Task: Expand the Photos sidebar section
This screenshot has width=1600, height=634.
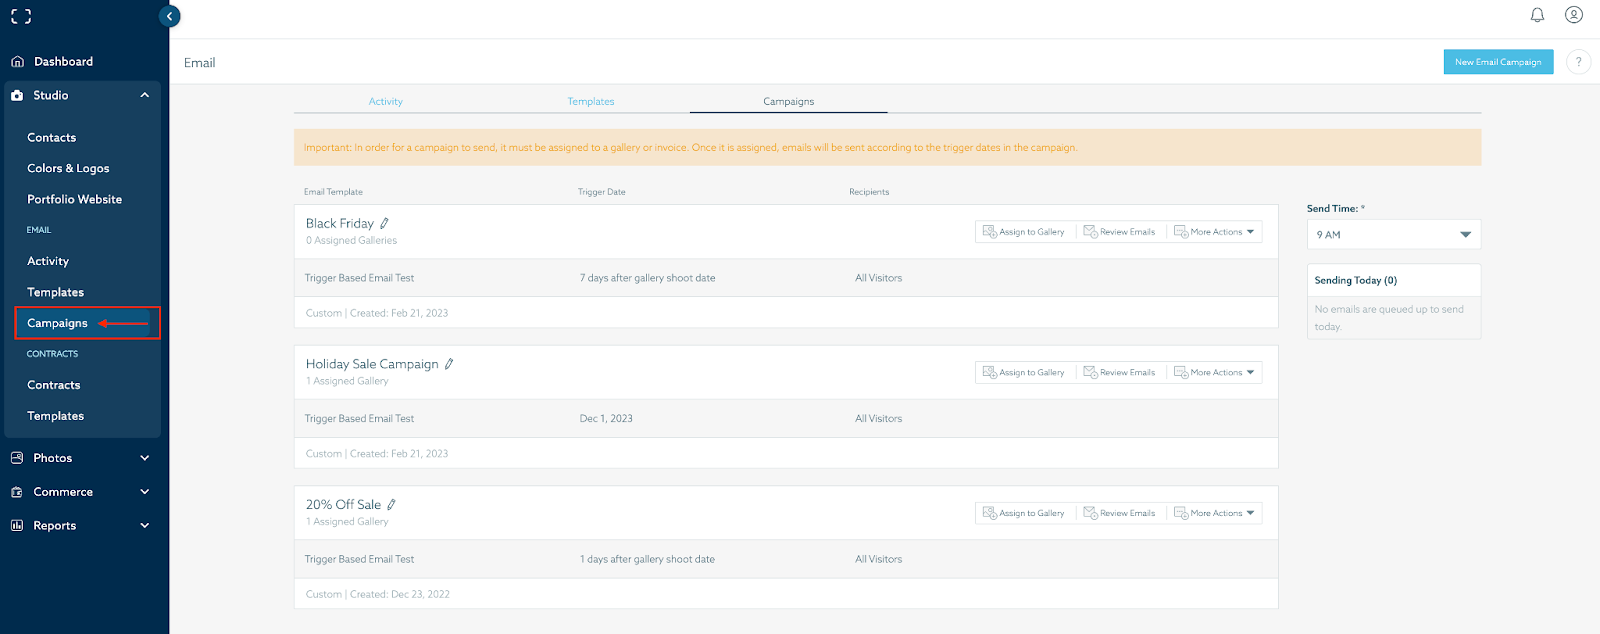Action: coord(82,458)
